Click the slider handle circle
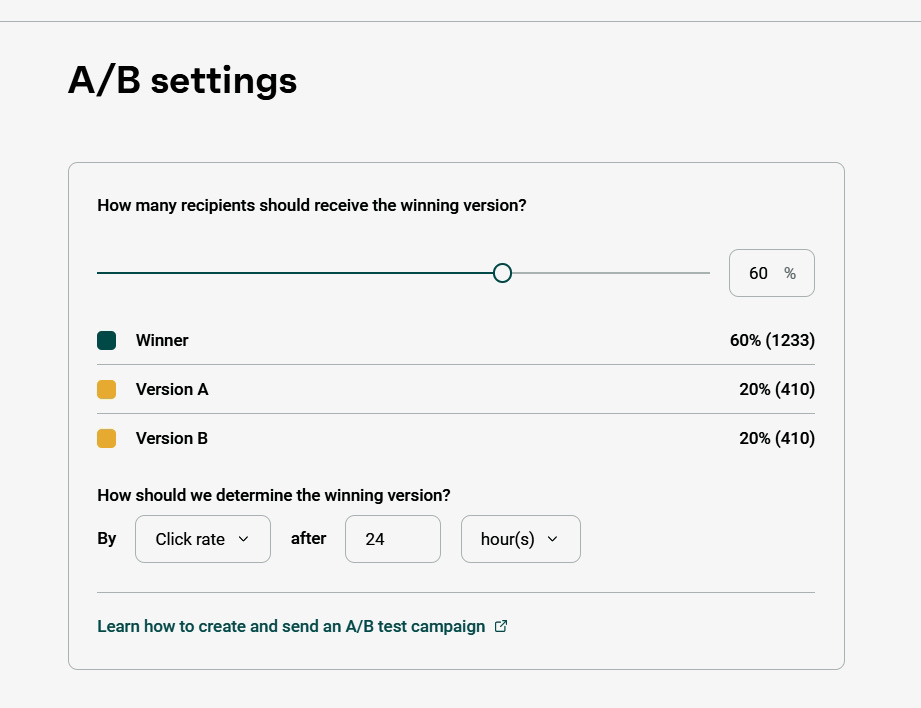The image size is (921, 708). click(502, 272)
